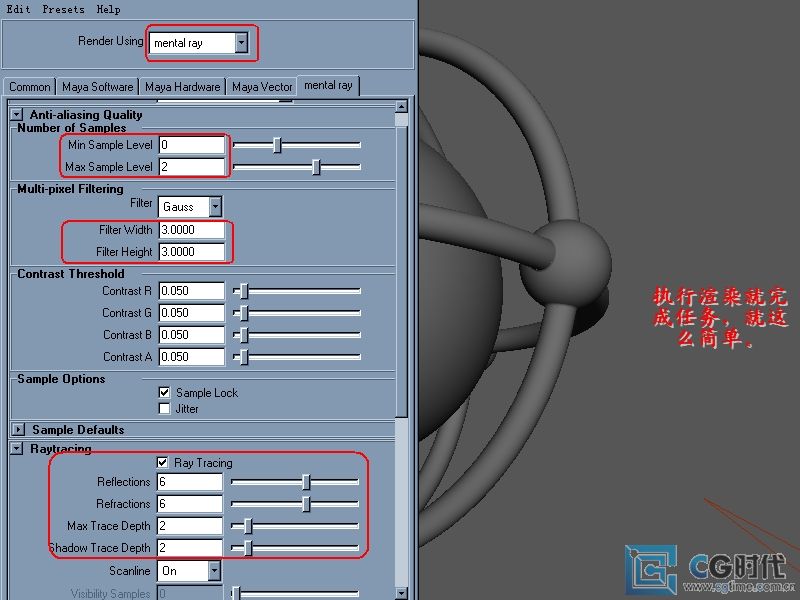Click the Contrast A value field
The width and height of the screenshot is (800, 600).
pyautogui.click(x=191, y=357)
